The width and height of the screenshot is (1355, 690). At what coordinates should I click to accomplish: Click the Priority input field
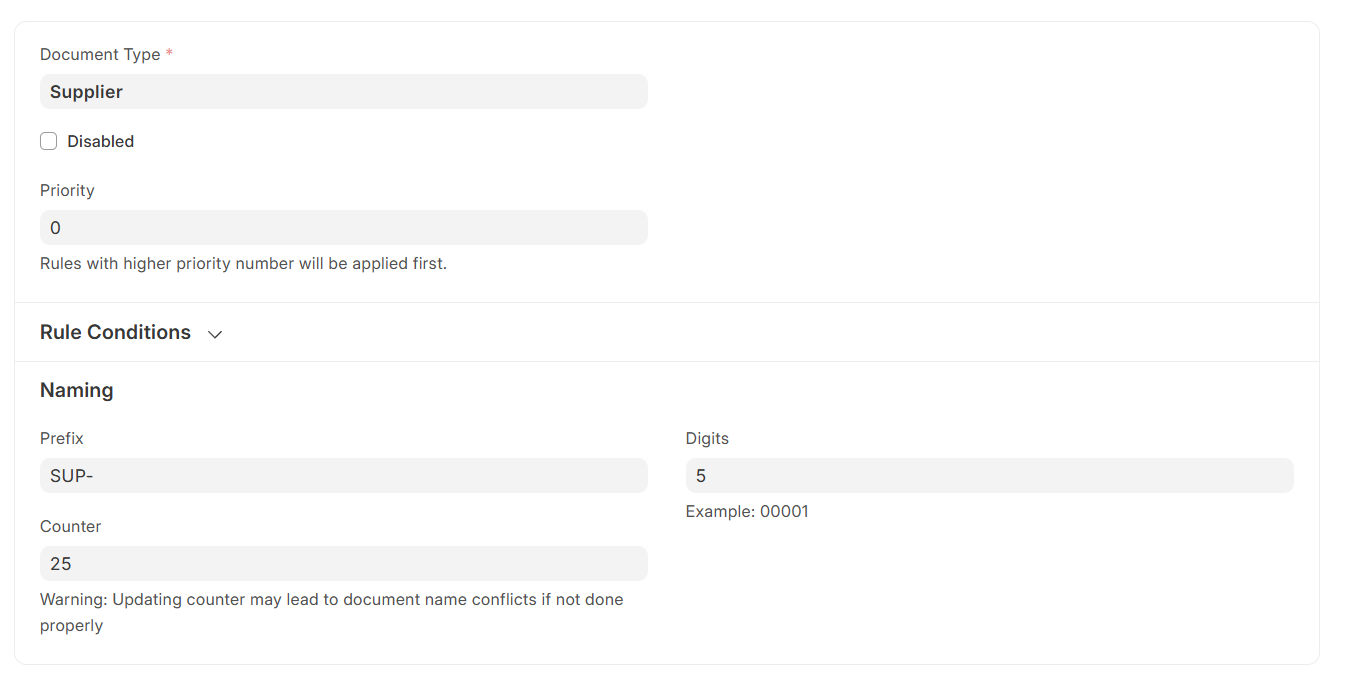point(343,228)
